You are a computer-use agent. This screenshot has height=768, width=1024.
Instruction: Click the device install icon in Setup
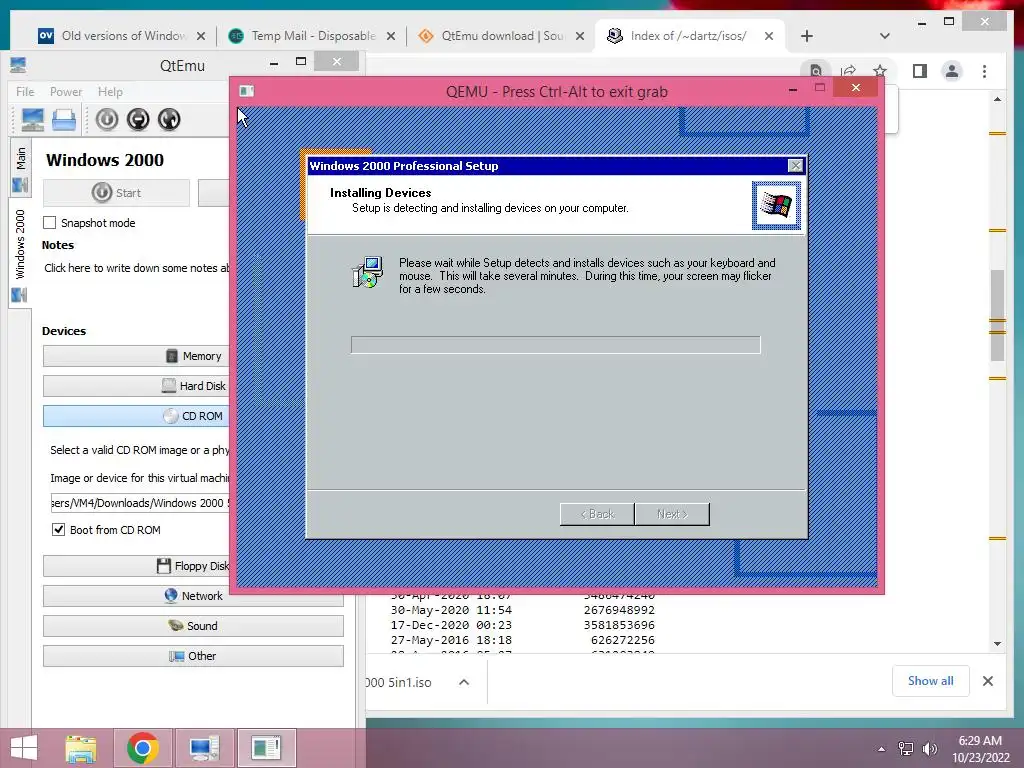pos(367,272)
